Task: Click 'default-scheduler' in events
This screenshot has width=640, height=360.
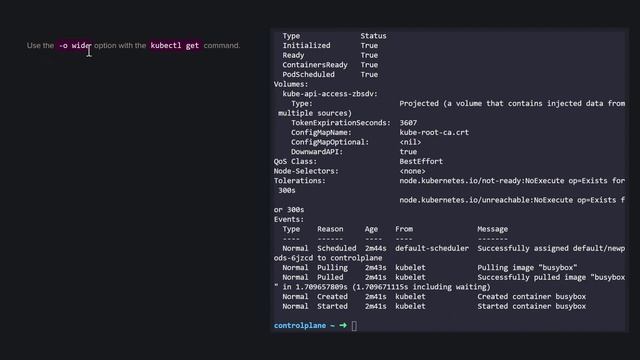Action: [432, 248]
